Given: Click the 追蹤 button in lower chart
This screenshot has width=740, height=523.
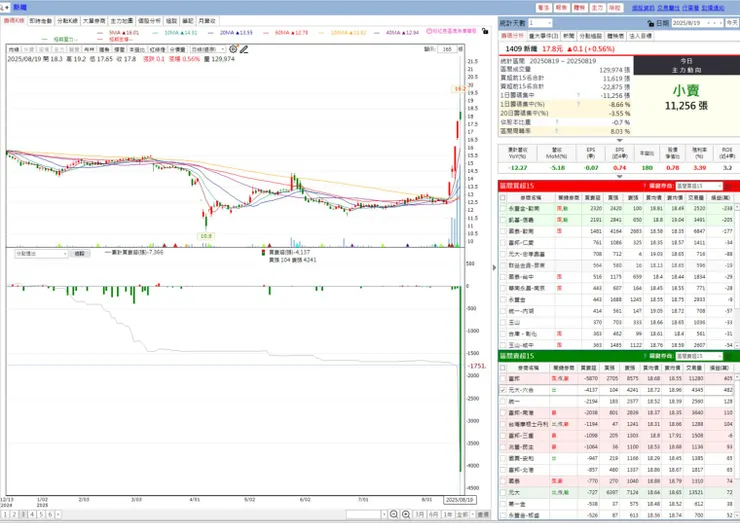Looking at the screenshot, I should [x=79, y=254].
